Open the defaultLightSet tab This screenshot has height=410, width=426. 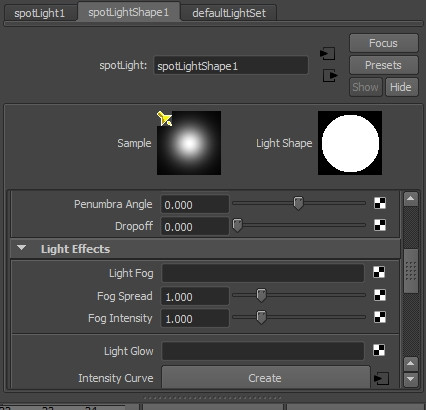pos(229,13)
